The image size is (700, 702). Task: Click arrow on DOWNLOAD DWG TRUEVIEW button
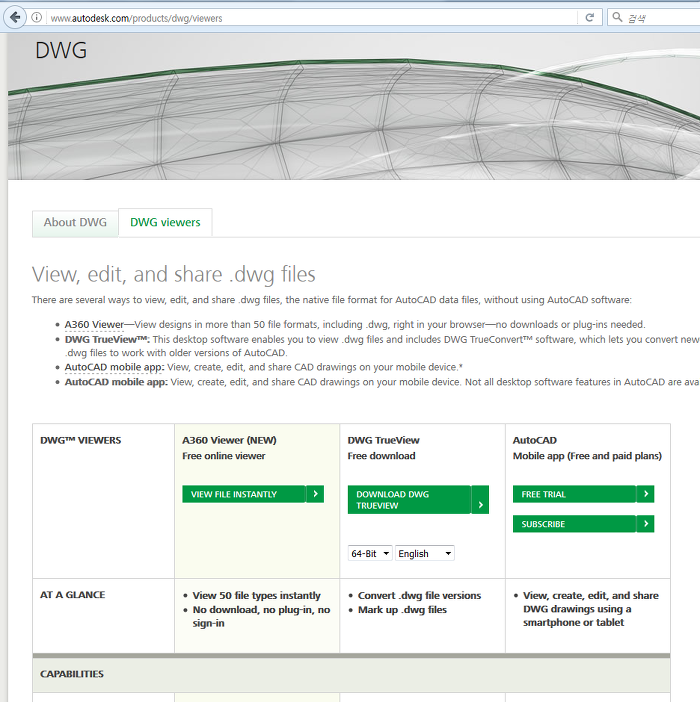point(480,505)
